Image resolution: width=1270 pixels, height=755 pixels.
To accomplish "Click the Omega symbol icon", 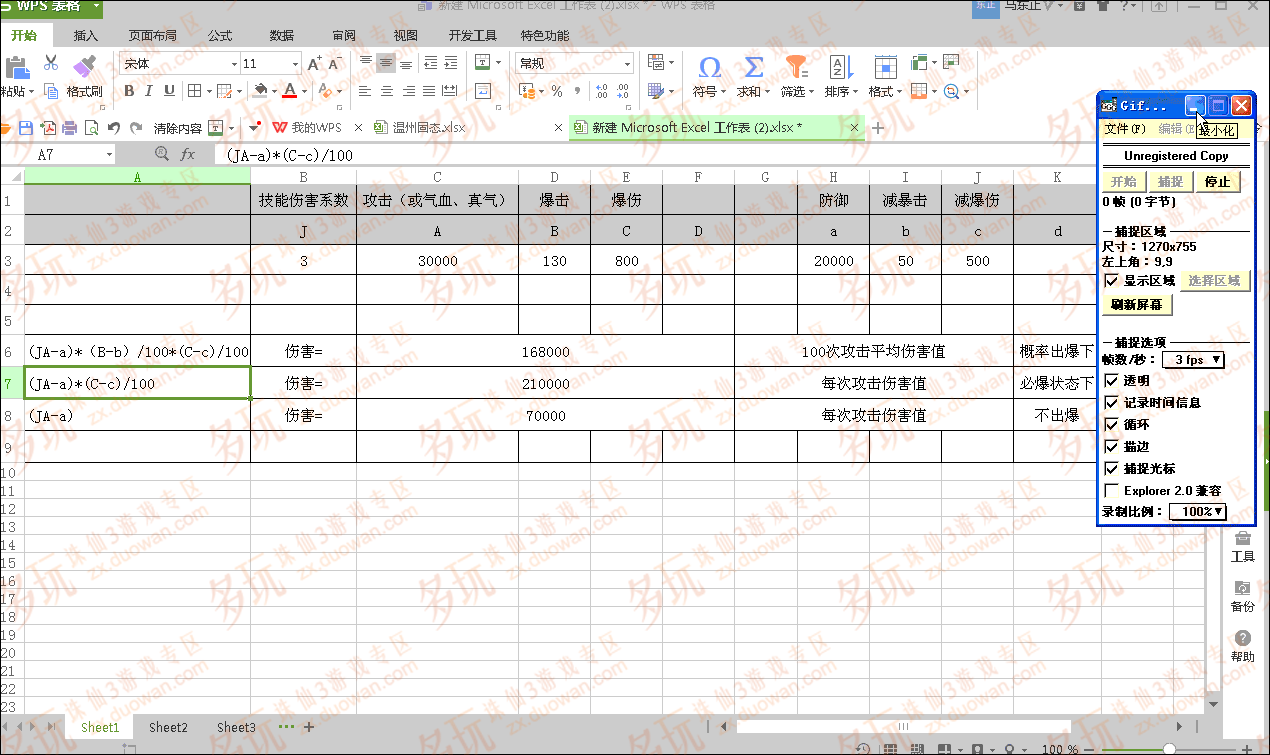I will (710, 67).
